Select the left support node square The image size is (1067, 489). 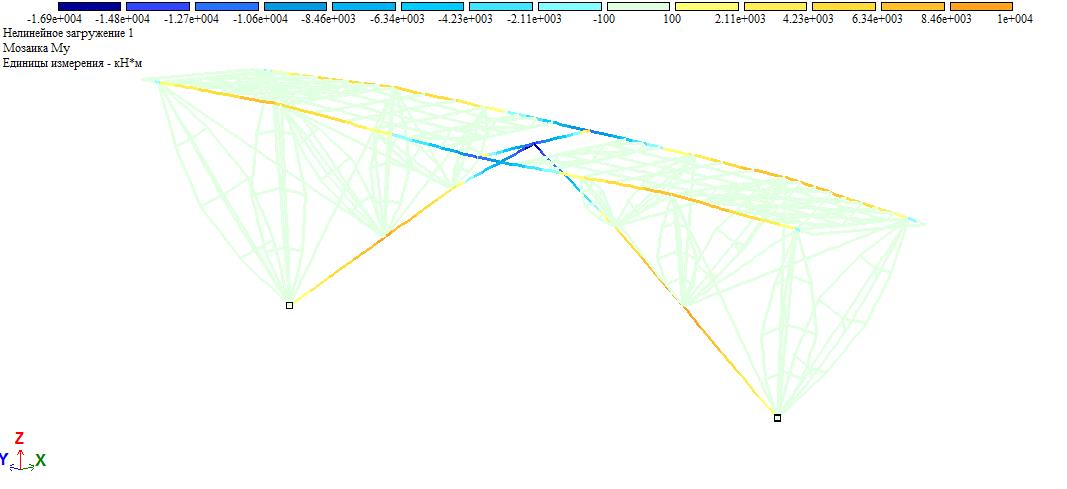(289, 305)
